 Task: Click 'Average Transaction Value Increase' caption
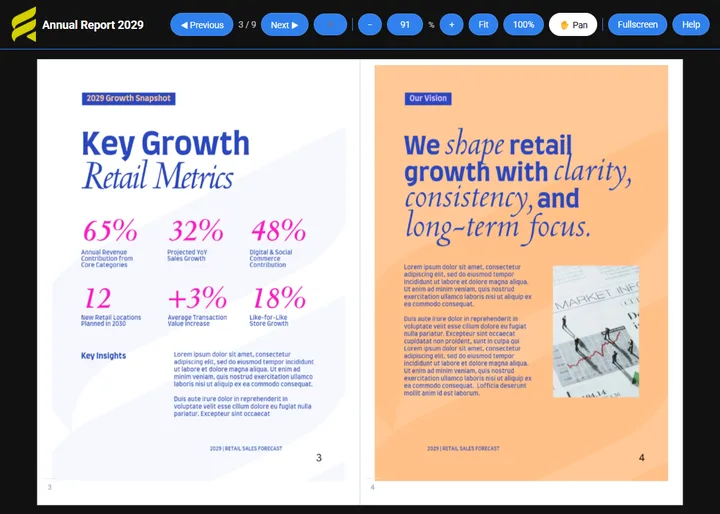tap(197, 320)
